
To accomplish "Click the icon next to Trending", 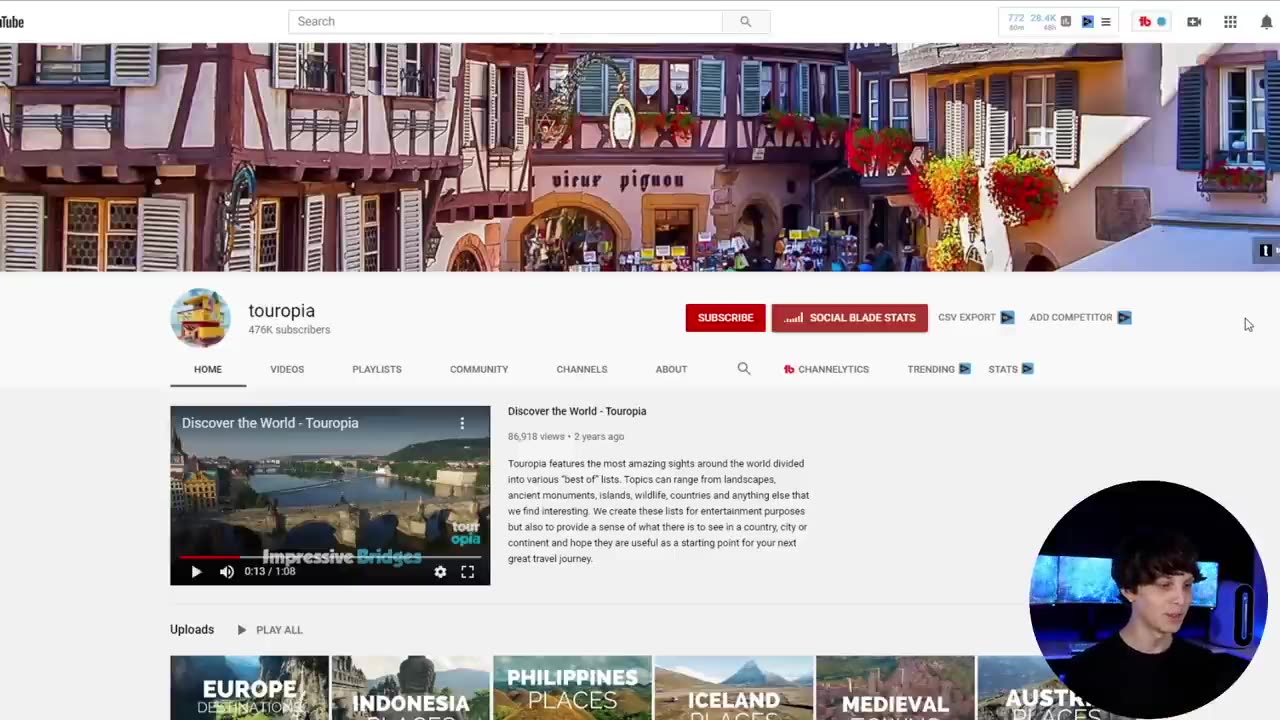I will [965, 369].
